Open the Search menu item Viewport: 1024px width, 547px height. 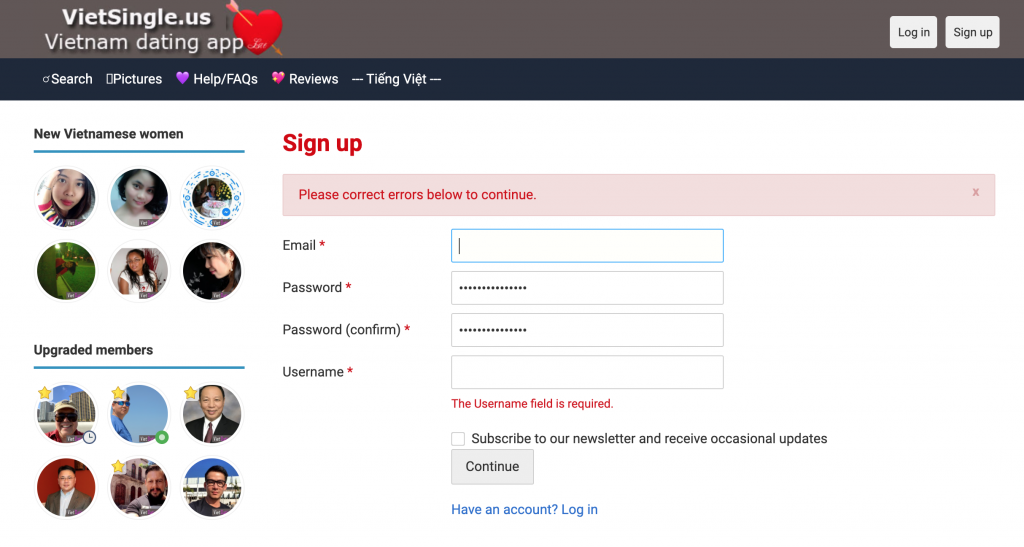click(67, 79)
